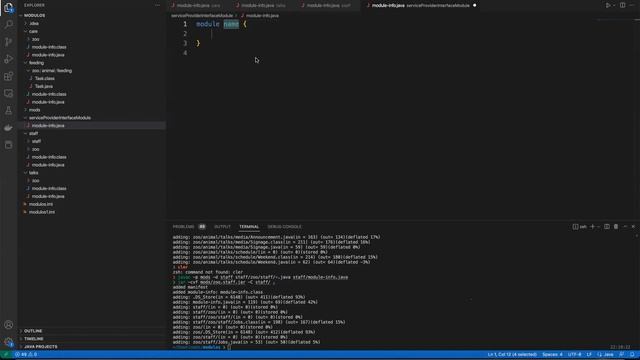The image size is (640, 360).
Task: Click the highlighted 'name' placeholder in editor
Action: pos(231,24)
